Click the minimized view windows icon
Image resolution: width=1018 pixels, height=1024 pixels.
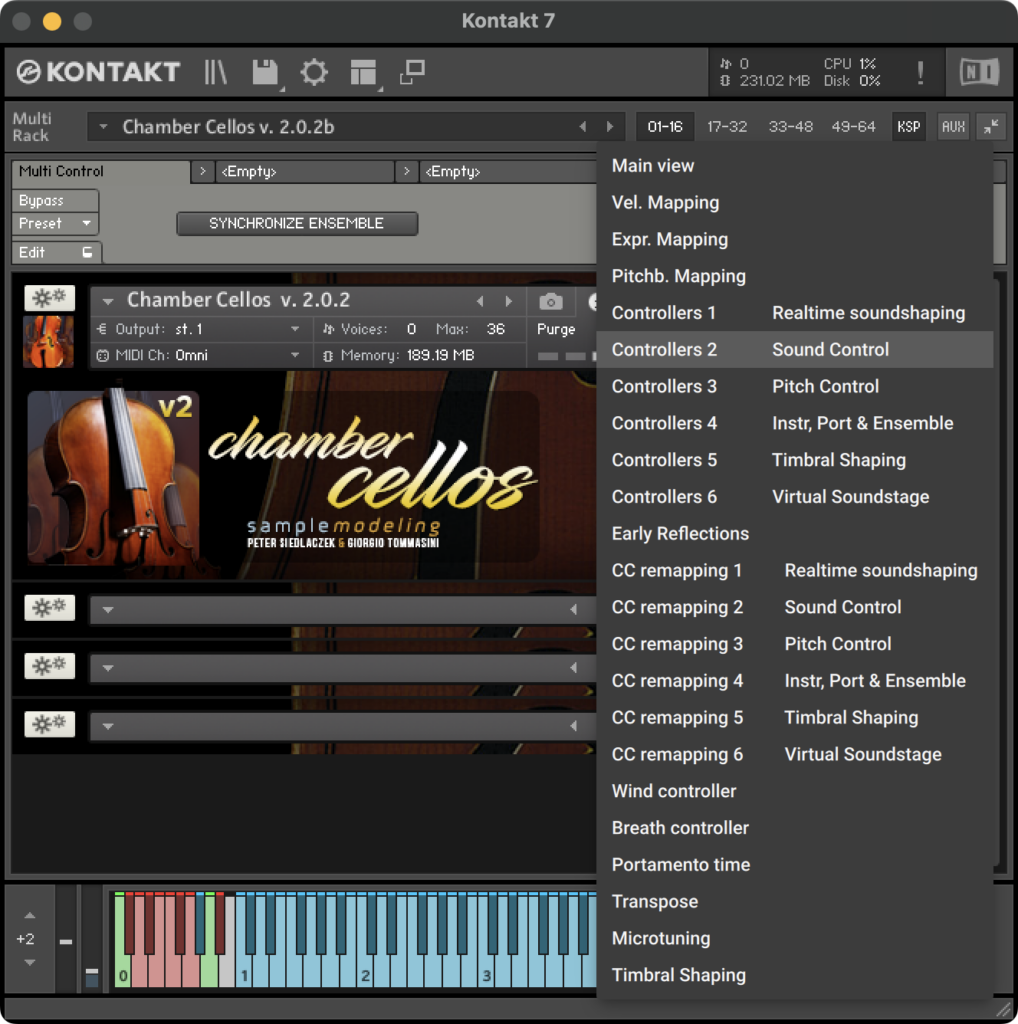pos(412,72)
